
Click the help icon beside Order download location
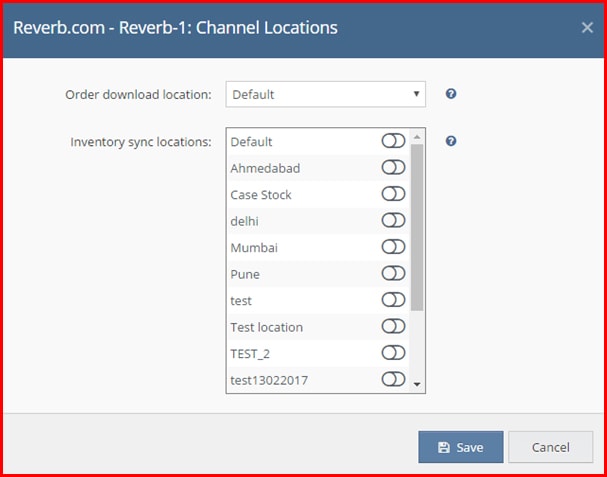451,94
